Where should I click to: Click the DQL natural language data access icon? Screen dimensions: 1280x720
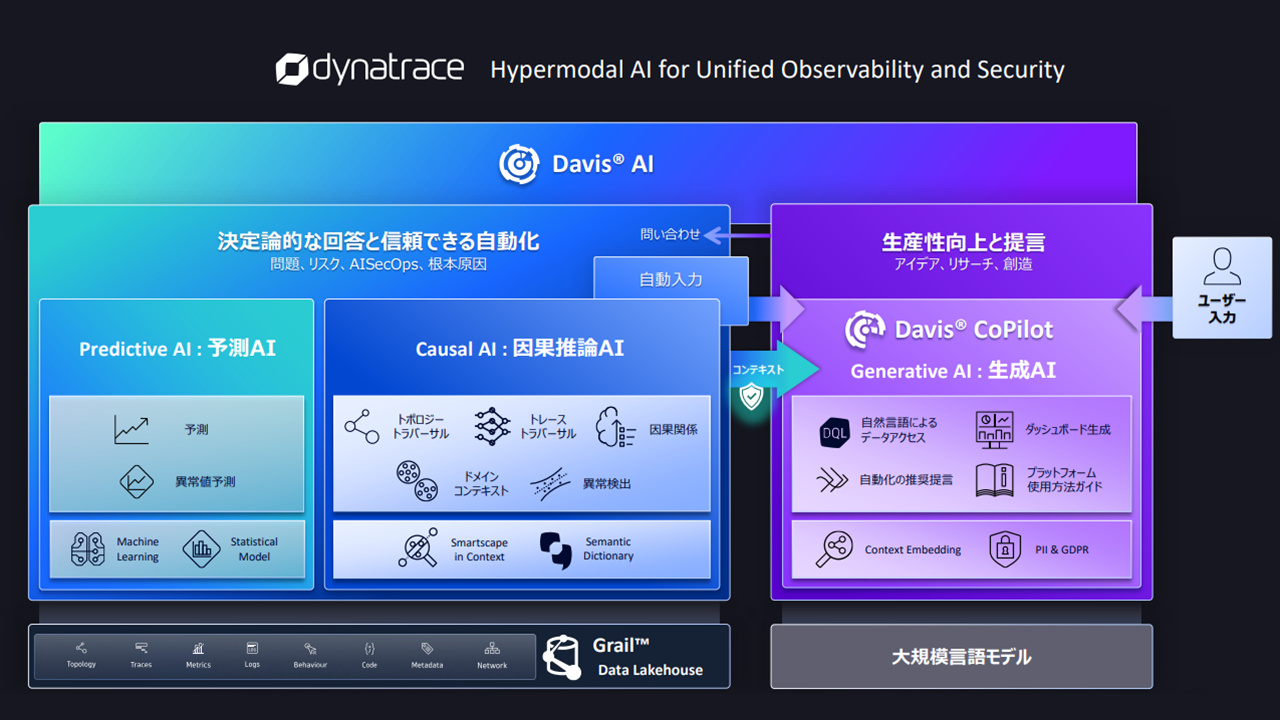[835, 431]
